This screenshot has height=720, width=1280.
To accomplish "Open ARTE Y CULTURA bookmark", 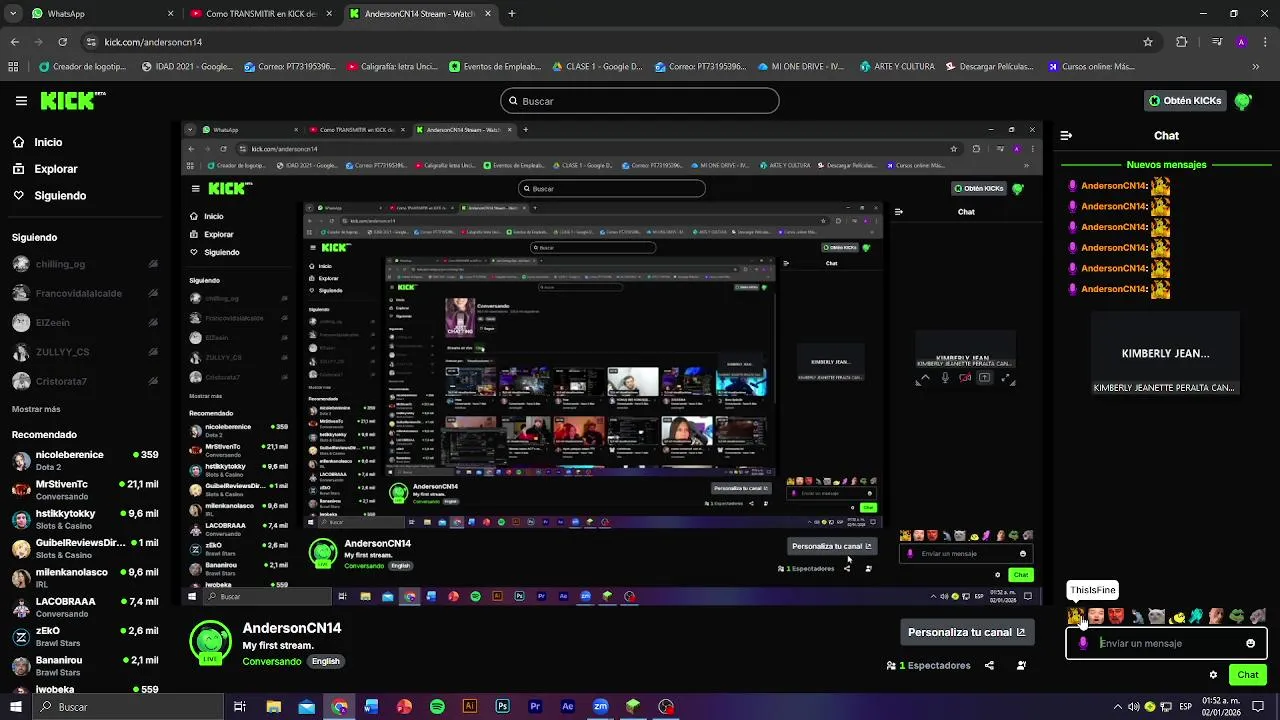I will click(896, 67).
